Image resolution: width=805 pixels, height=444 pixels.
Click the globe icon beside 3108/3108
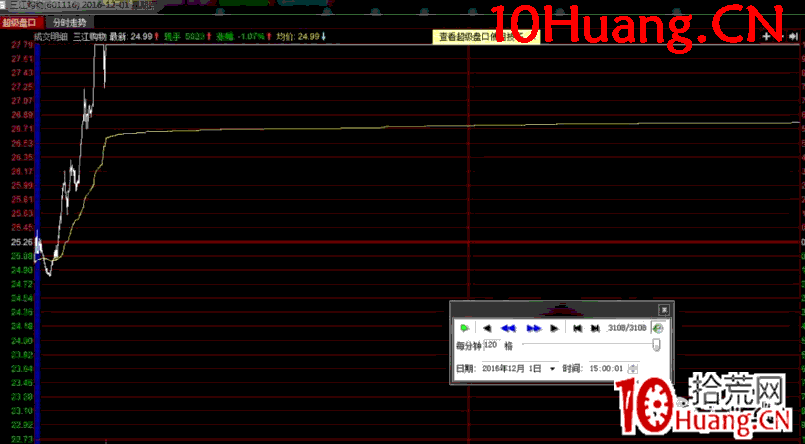click(x=658, y=328)
